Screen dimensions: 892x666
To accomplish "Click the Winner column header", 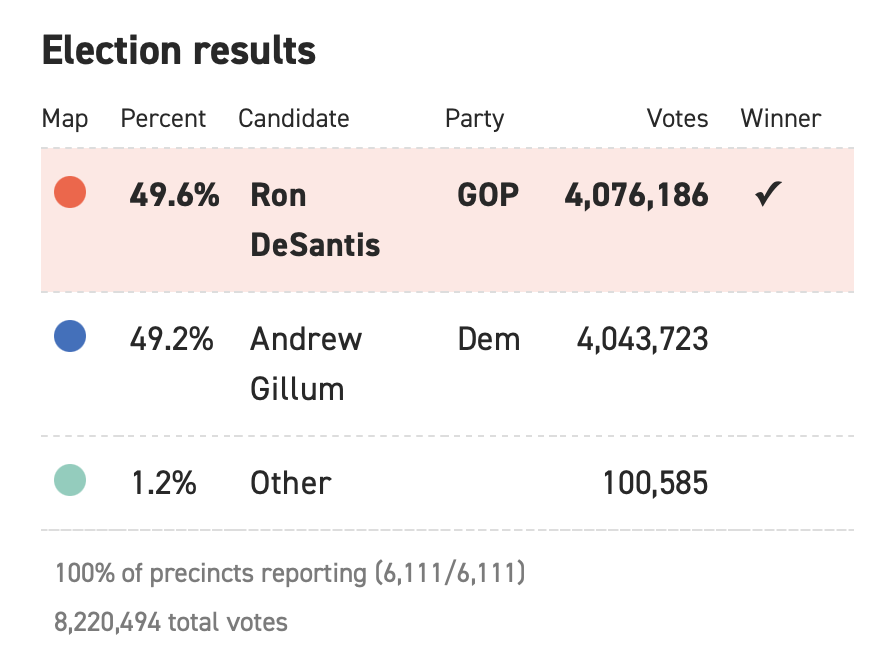I will click(780, 119).
